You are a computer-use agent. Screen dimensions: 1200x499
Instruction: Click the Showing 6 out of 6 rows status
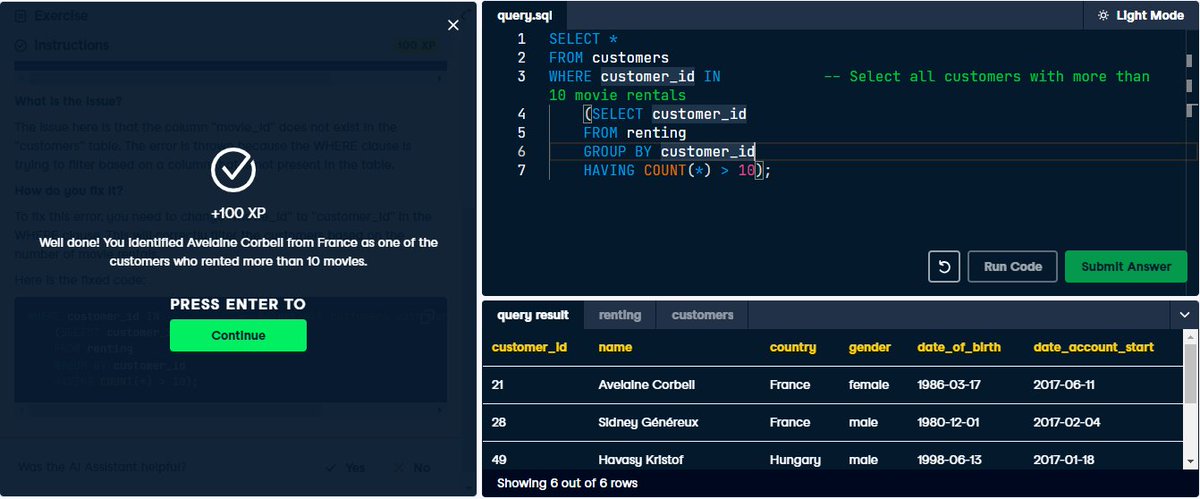567,483
